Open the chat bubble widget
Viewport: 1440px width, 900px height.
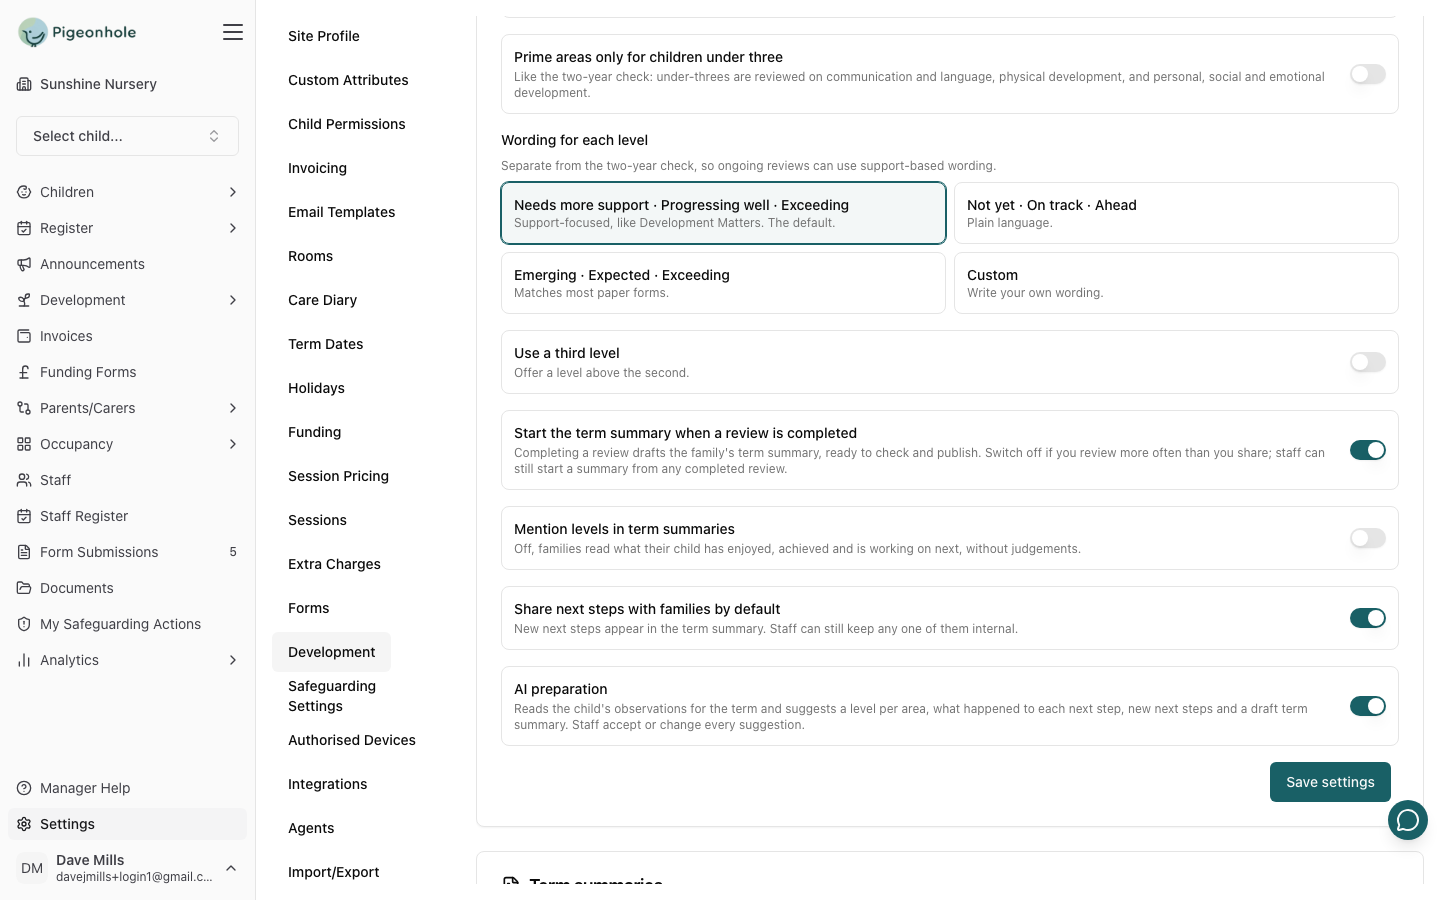[1408, 820]
